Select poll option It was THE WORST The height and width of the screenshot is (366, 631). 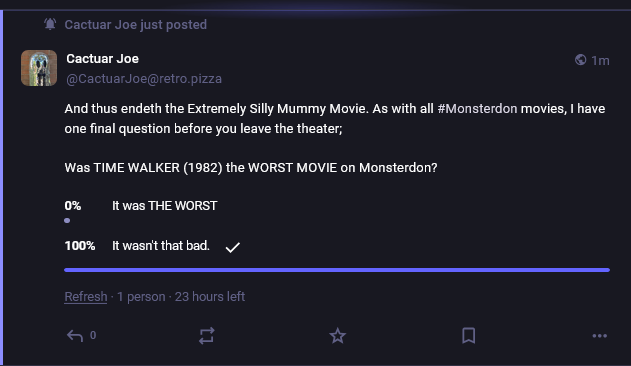tap(165, 206)
